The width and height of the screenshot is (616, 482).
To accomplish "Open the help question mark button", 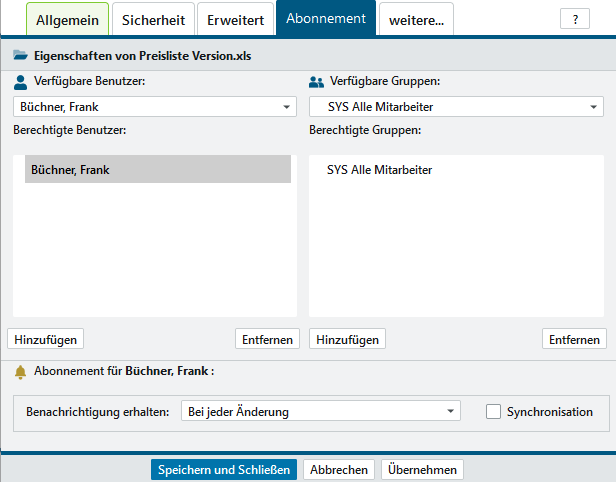I will click(x=574, y=20).
